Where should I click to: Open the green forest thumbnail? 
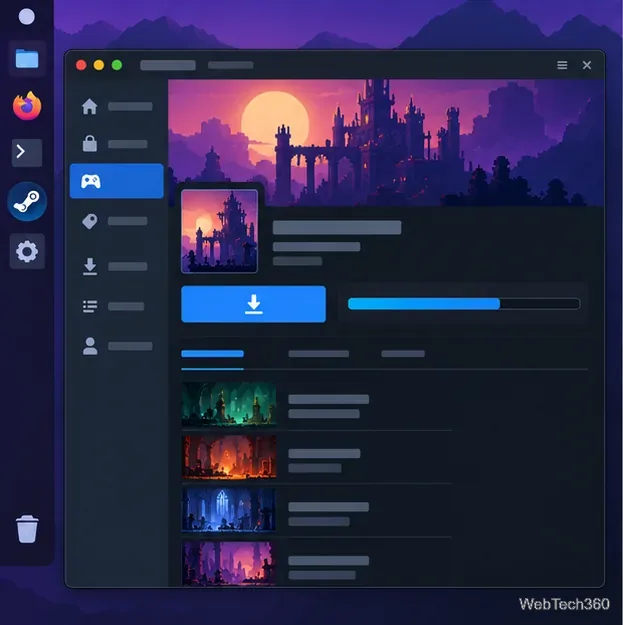[229, 404]
